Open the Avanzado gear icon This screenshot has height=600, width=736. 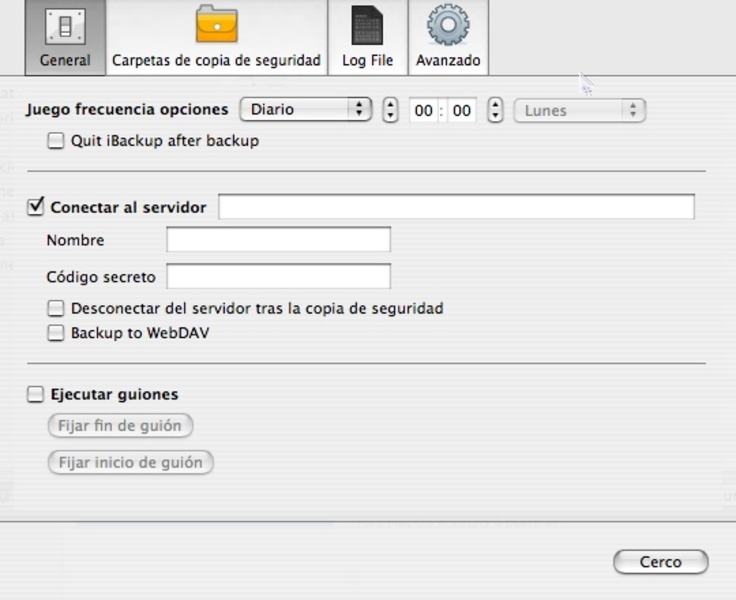pyautogui.click(x=448, y=24)
